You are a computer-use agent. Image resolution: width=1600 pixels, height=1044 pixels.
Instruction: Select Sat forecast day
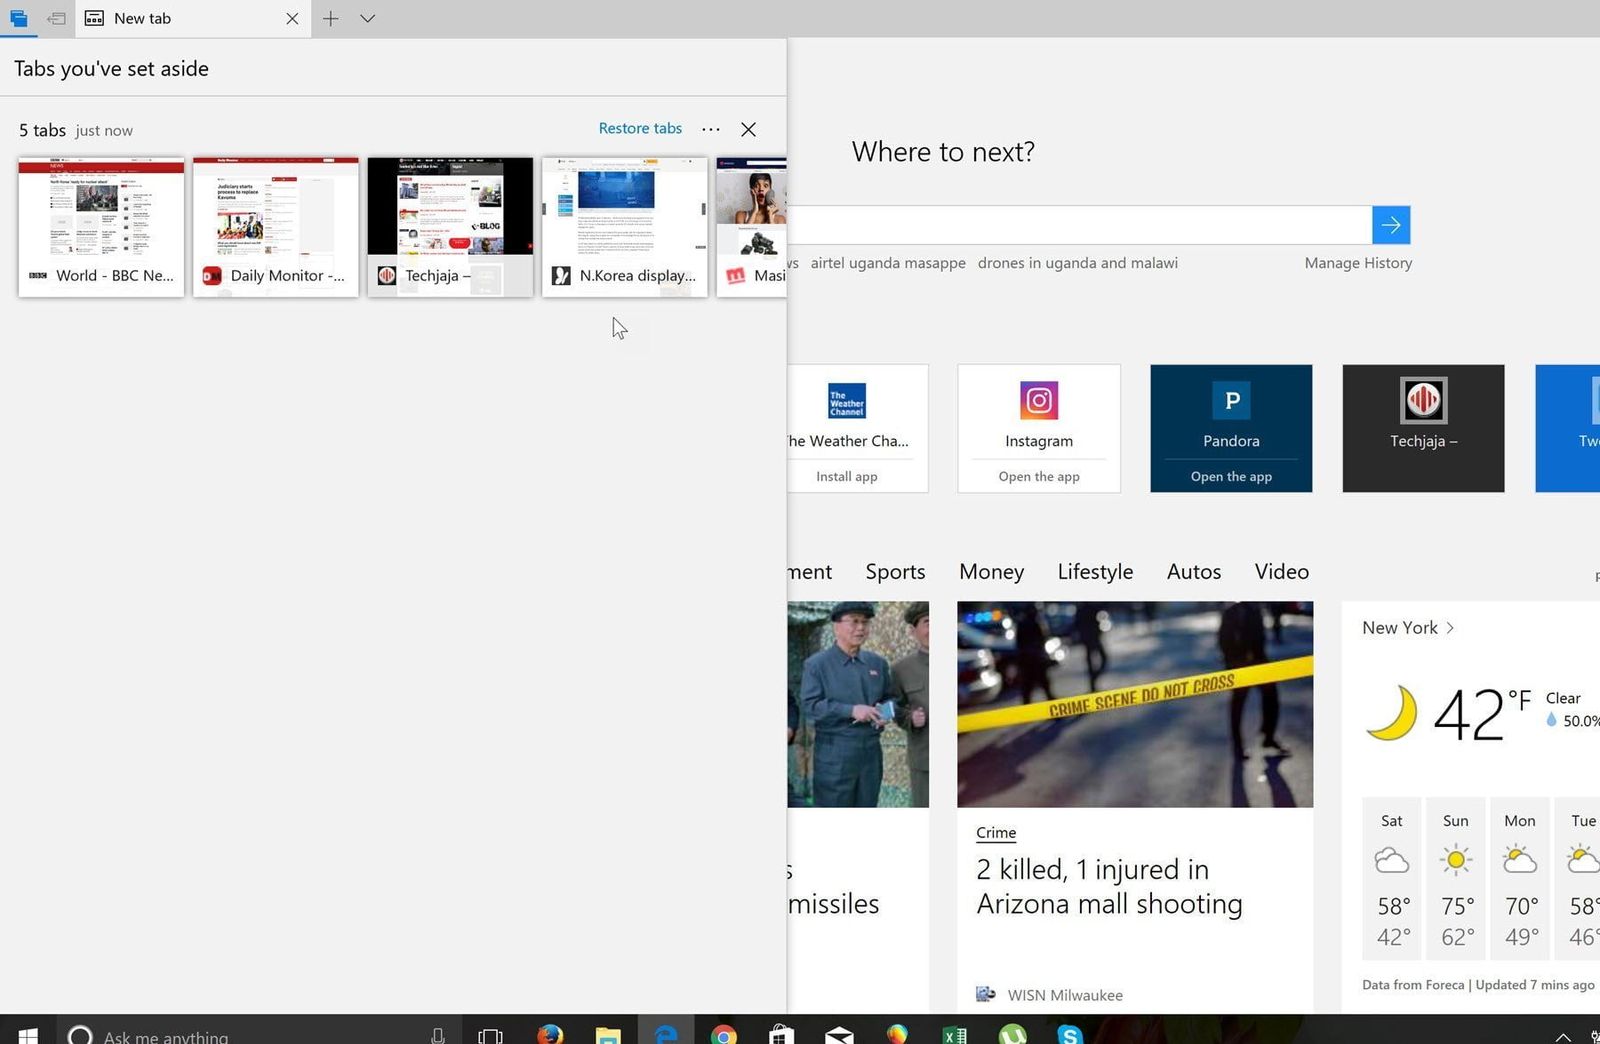click(1392, 880)
